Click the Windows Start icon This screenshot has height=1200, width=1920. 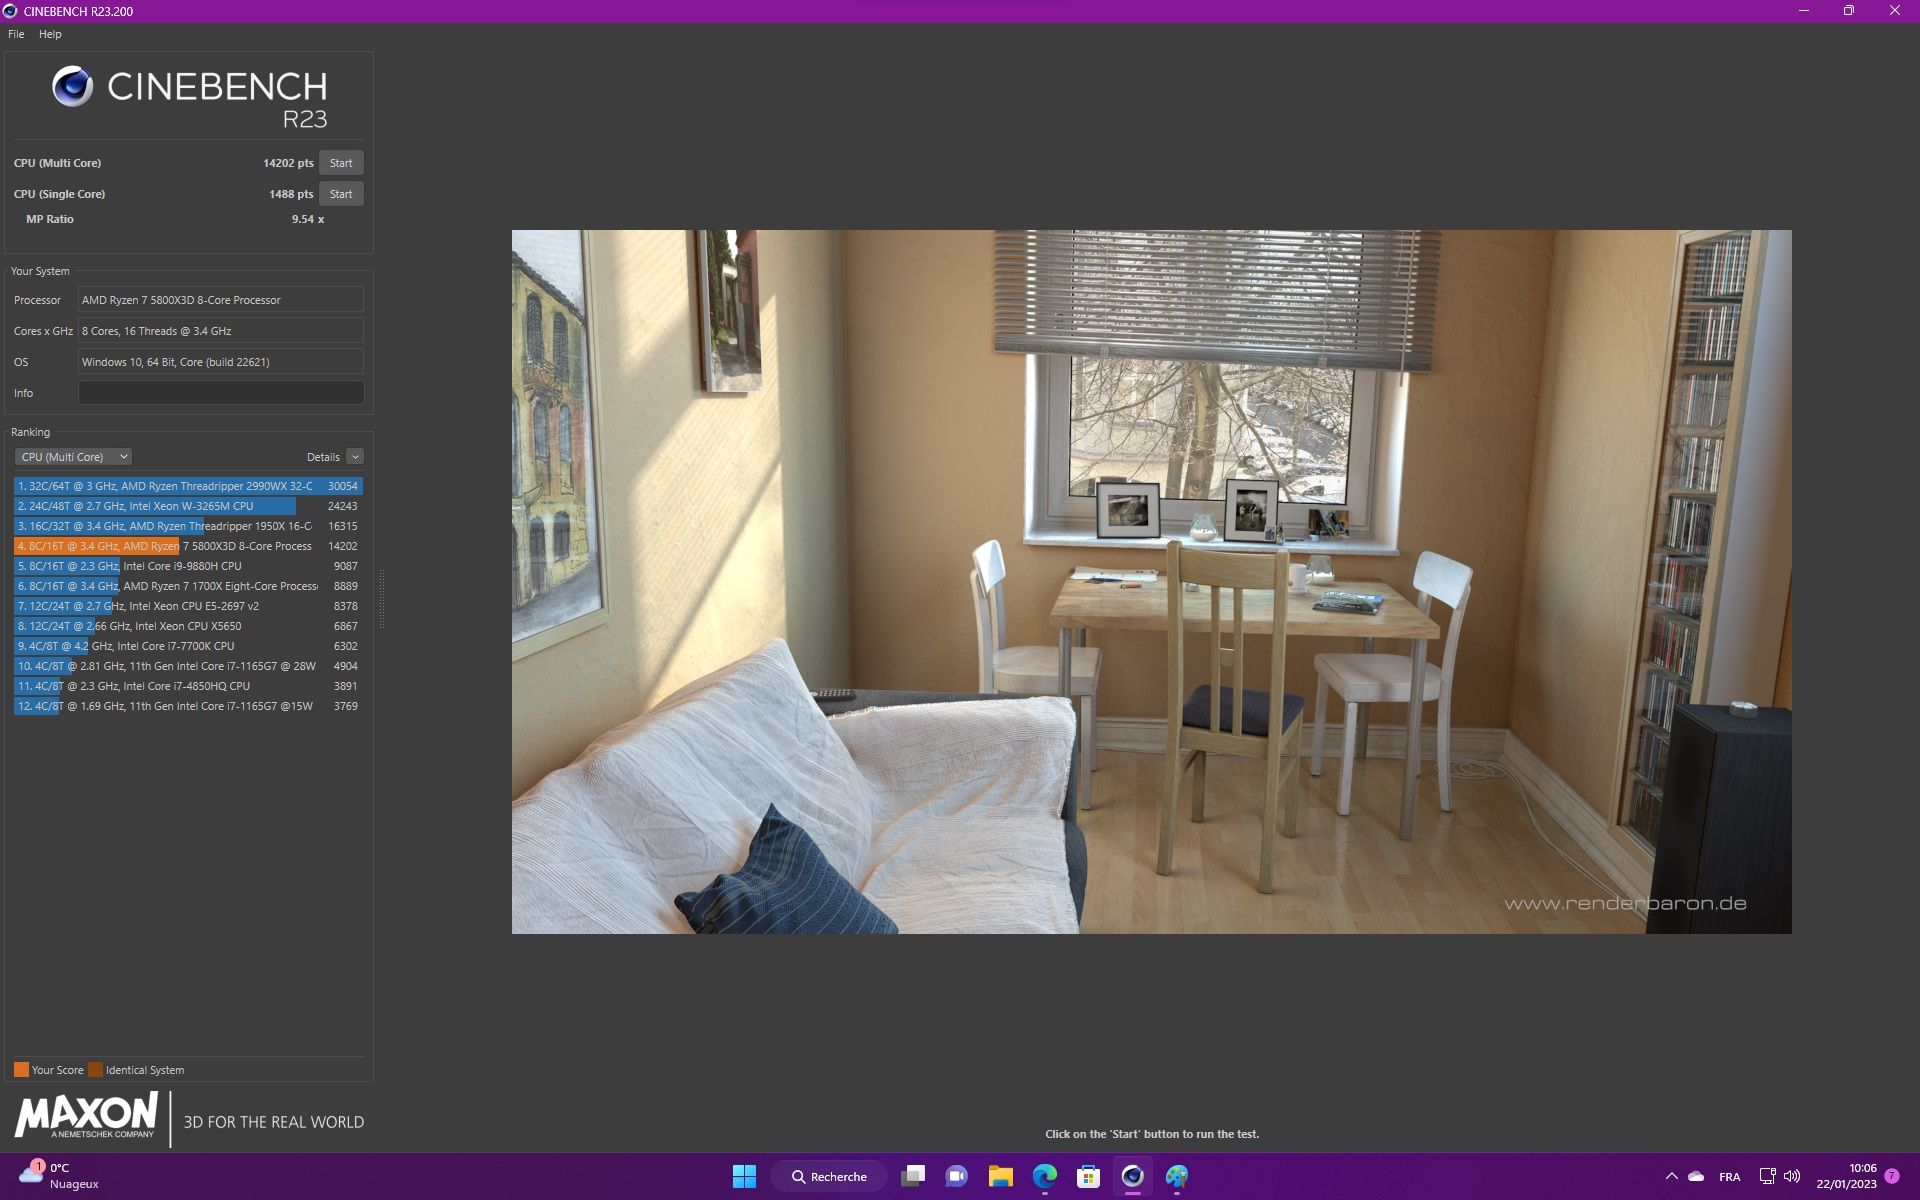point(744,1176)
